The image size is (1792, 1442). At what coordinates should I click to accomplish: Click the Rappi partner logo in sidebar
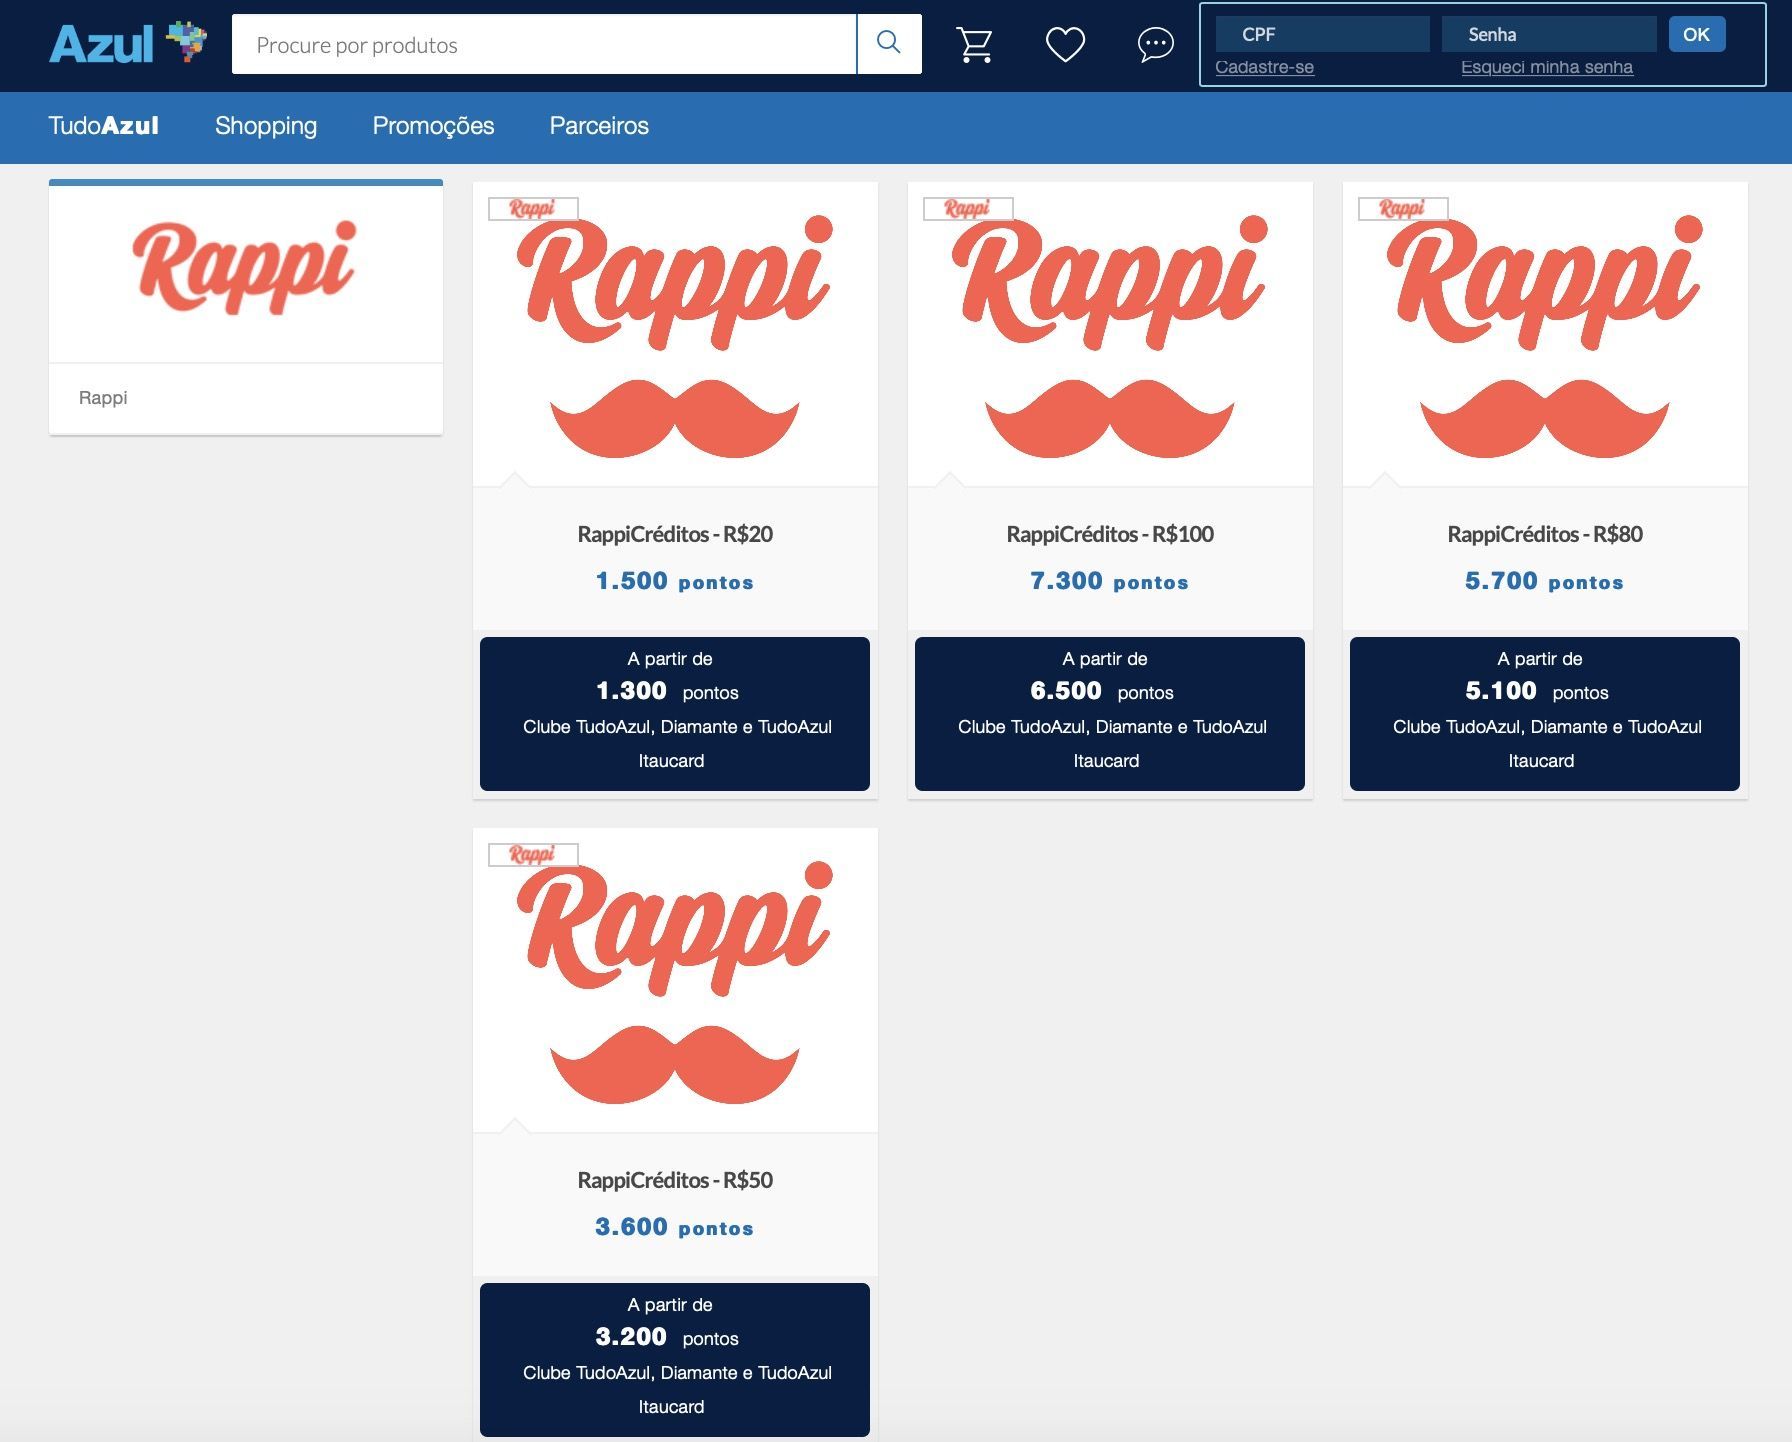click(245, 268)
